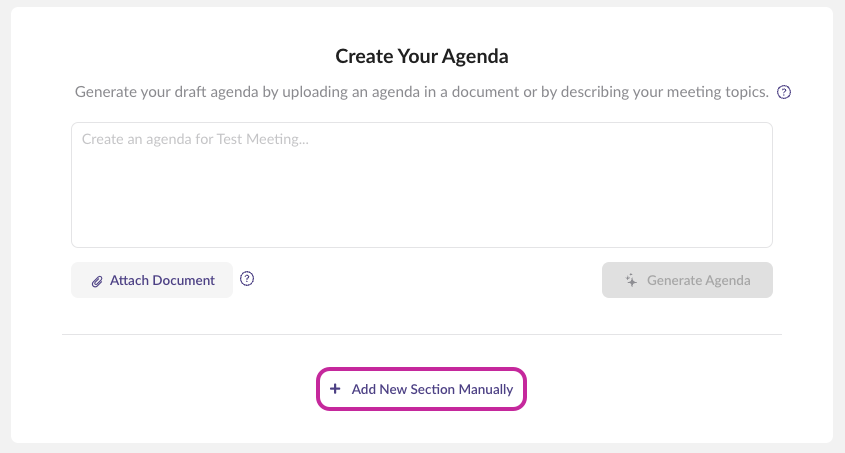Click the 'Attach Document' label text
The height and width of the screenshot is (453, 845).
(162, 280)
